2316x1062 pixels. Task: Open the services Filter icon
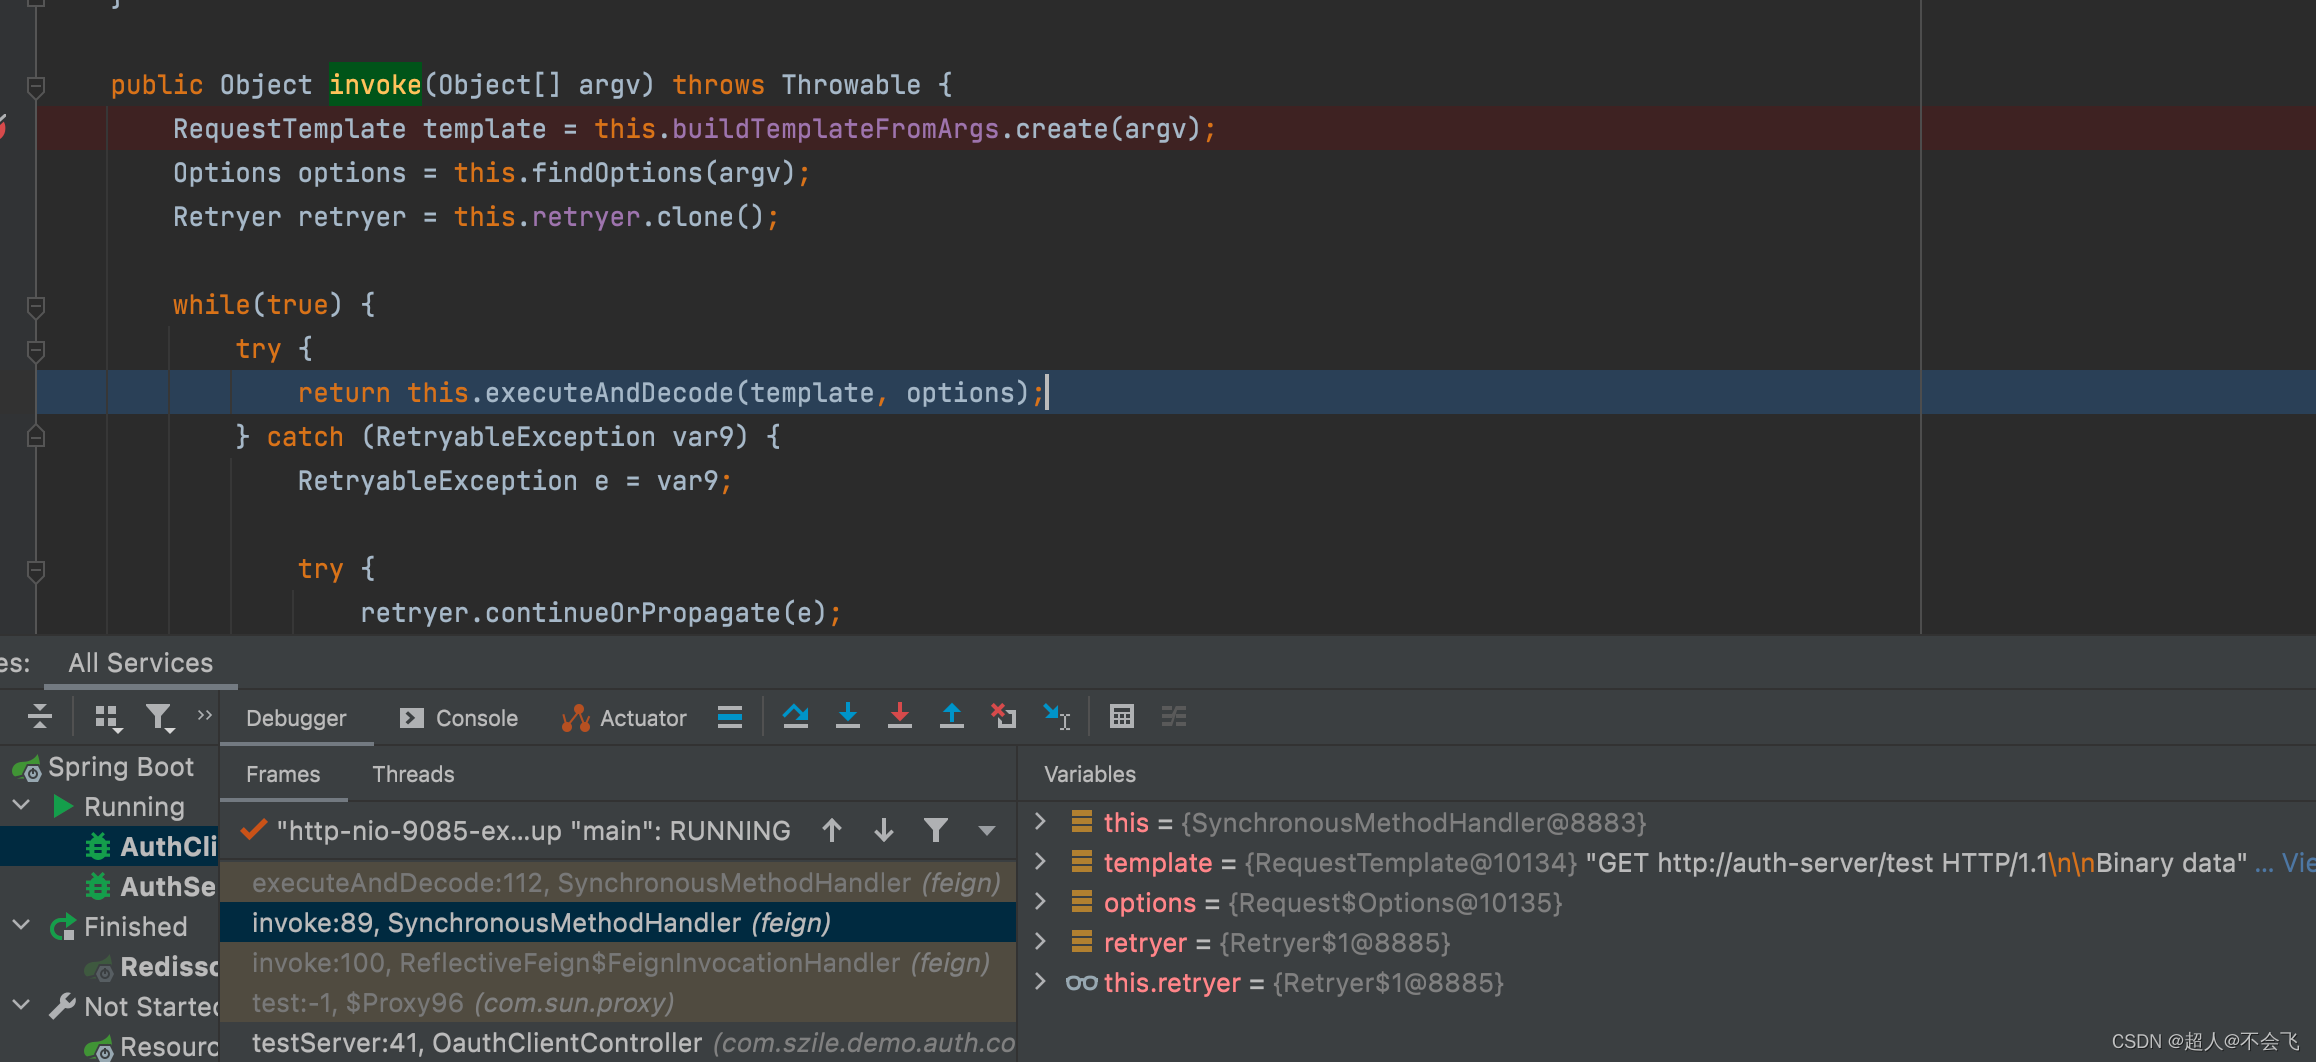tap(160, 718)
